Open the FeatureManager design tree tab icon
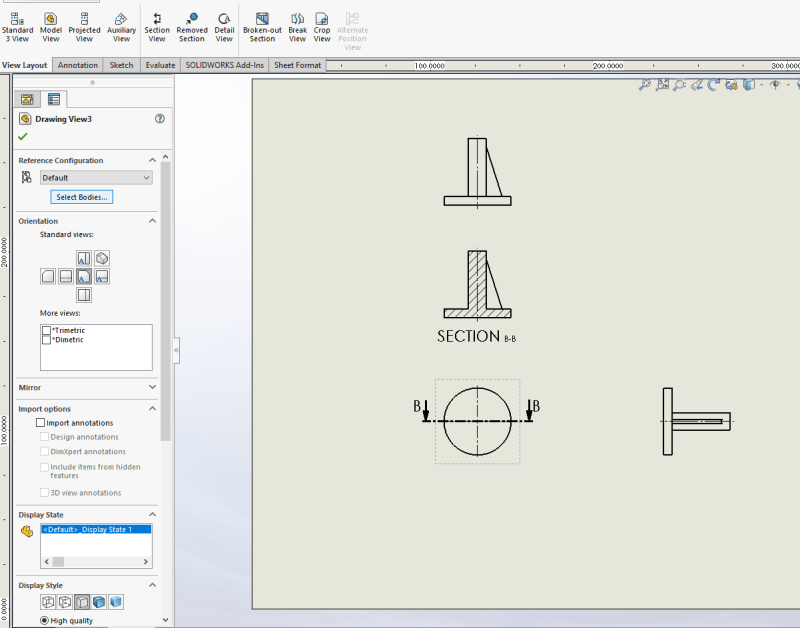This screenshot has height=628, width=800. point(27,99)
